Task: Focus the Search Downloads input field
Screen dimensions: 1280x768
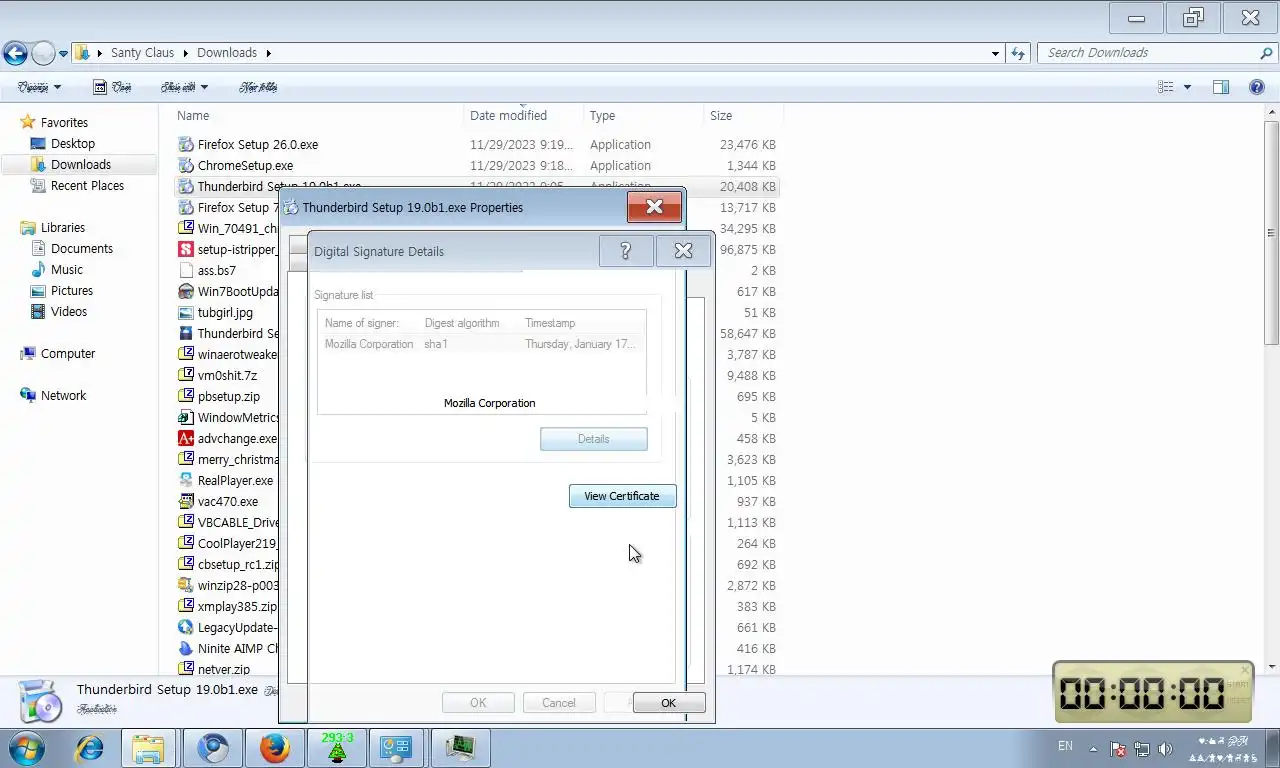Action: (1150, 53)
